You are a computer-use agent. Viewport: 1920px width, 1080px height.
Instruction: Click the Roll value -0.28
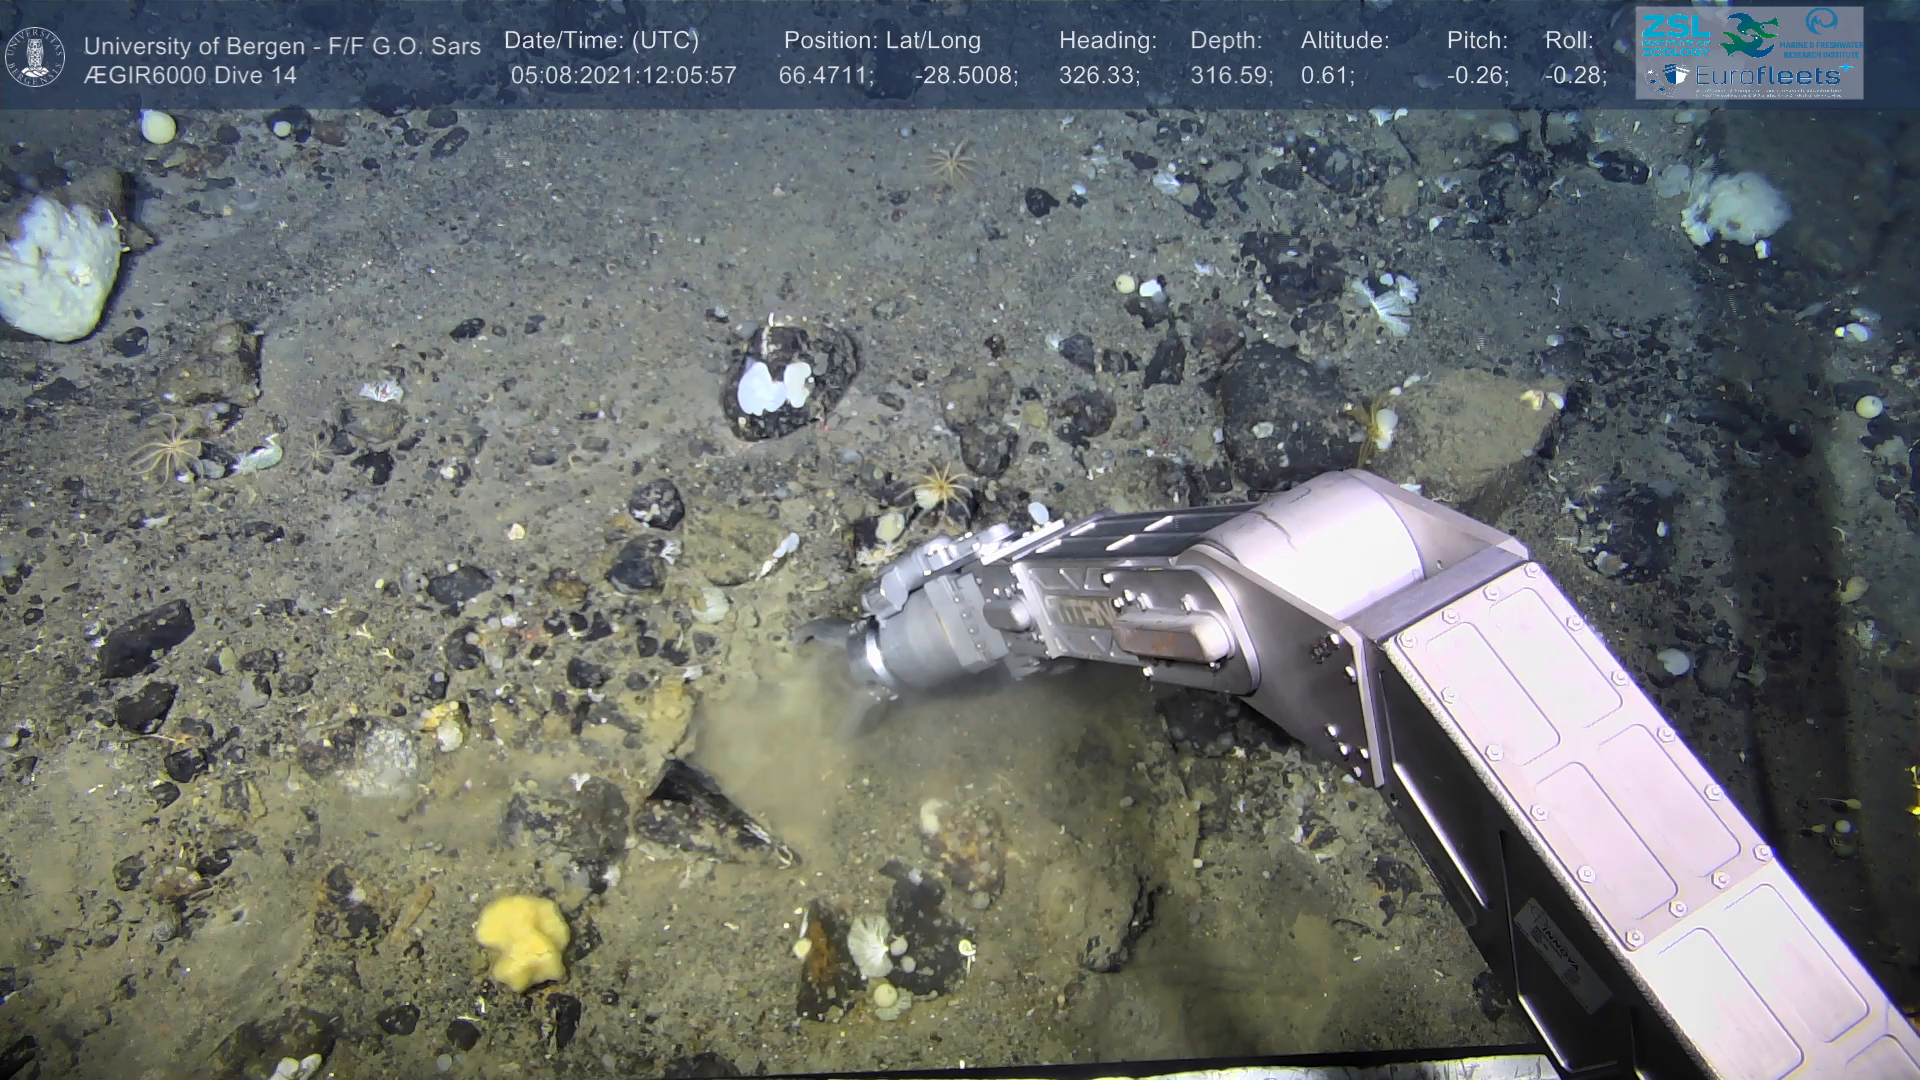[1575, 76]
